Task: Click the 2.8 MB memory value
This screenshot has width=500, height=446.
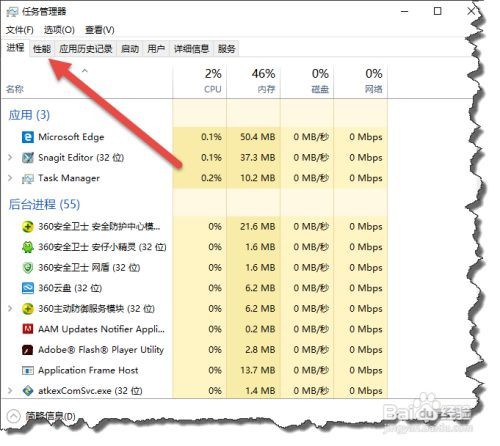Action: (260, 350)
